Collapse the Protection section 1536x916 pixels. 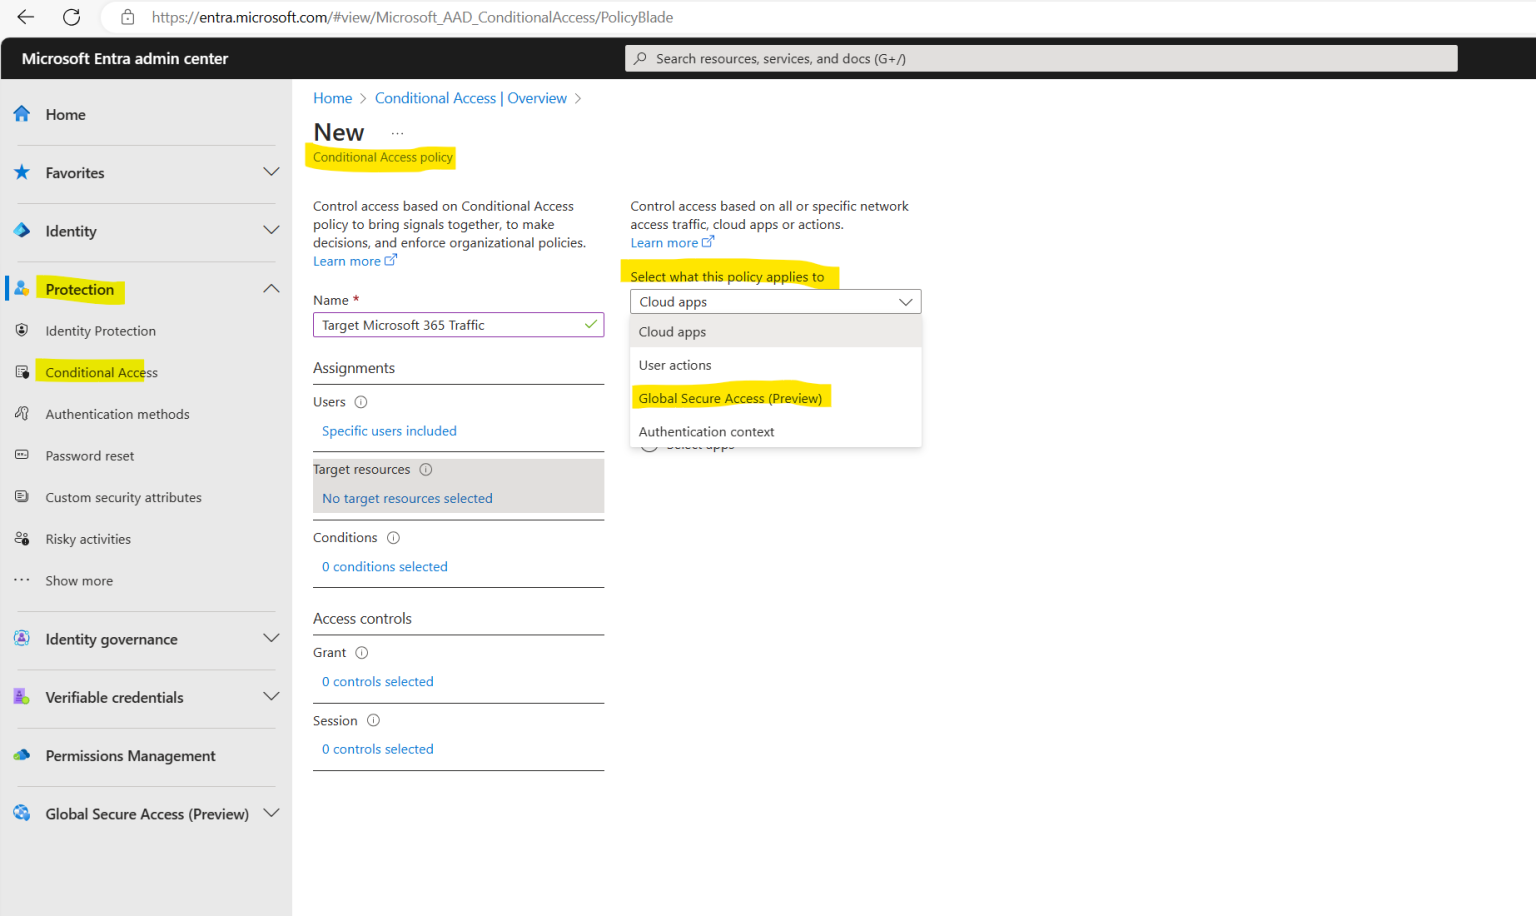tap(271, 288)
